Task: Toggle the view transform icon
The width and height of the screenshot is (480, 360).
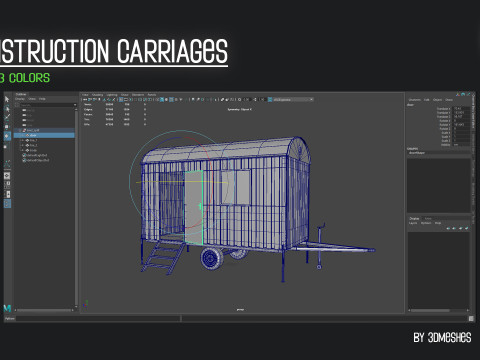Action: (270, 100)
